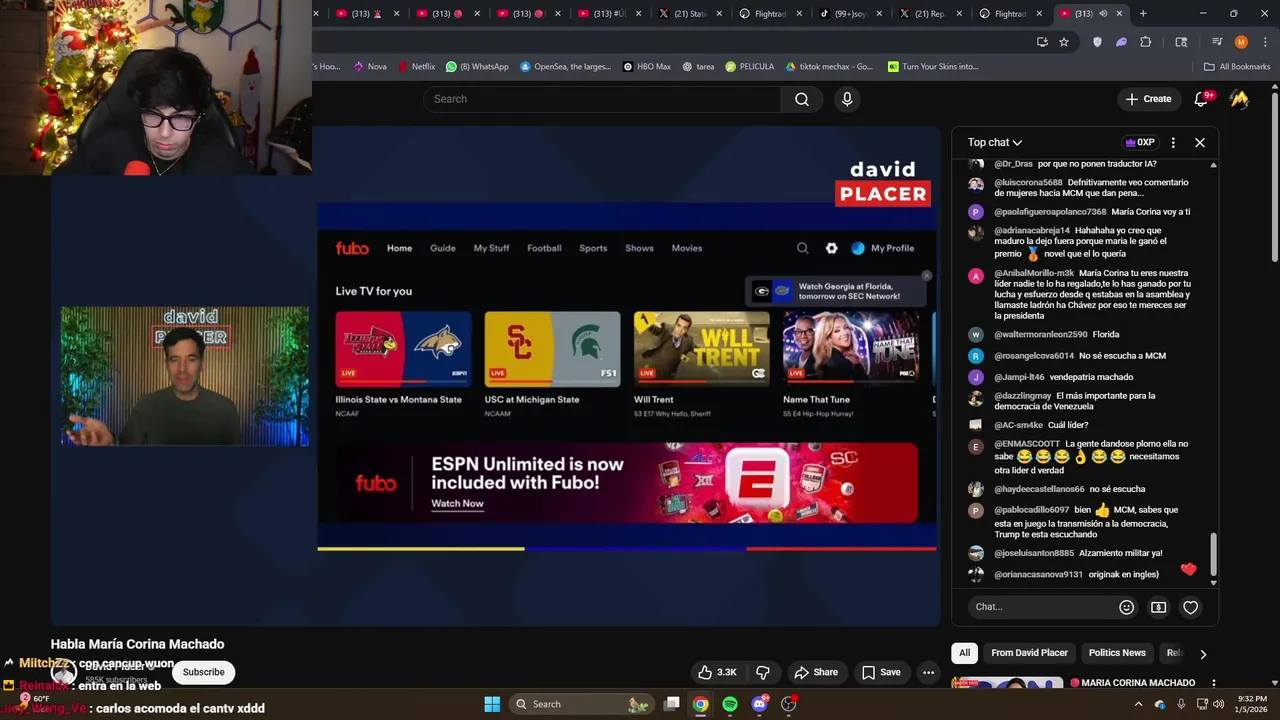The width and height of the screenshot is (1280, 720).
Task: Open the Turn Your Skins into bookmark
Action: click(931, 67)
